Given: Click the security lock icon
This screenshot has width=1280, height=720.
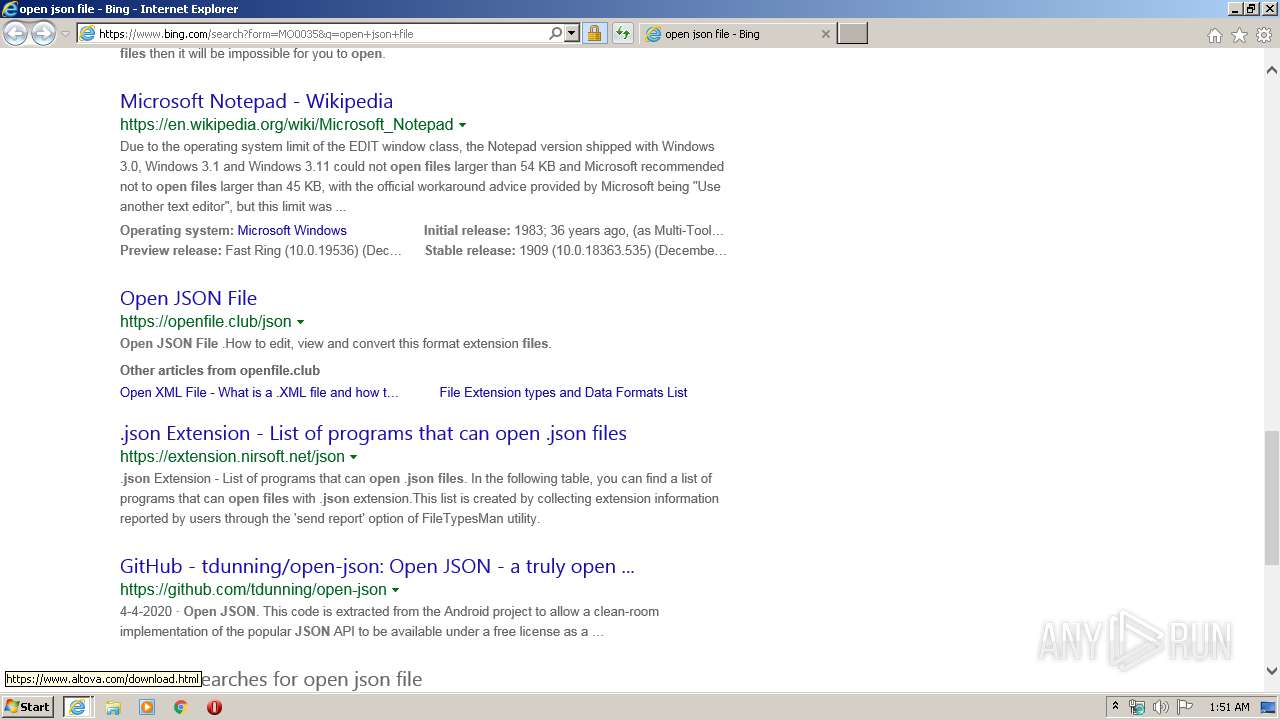Looking at the screenshot, I should click(x=594, y=33).
